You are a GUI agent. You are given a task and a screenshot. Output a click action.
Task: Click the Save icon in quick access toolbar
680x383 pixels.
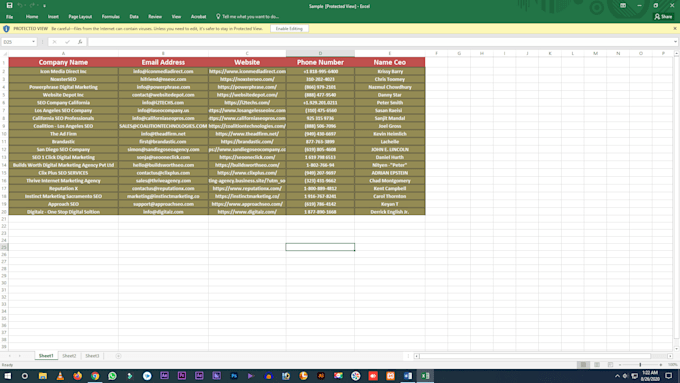[9, 6]
